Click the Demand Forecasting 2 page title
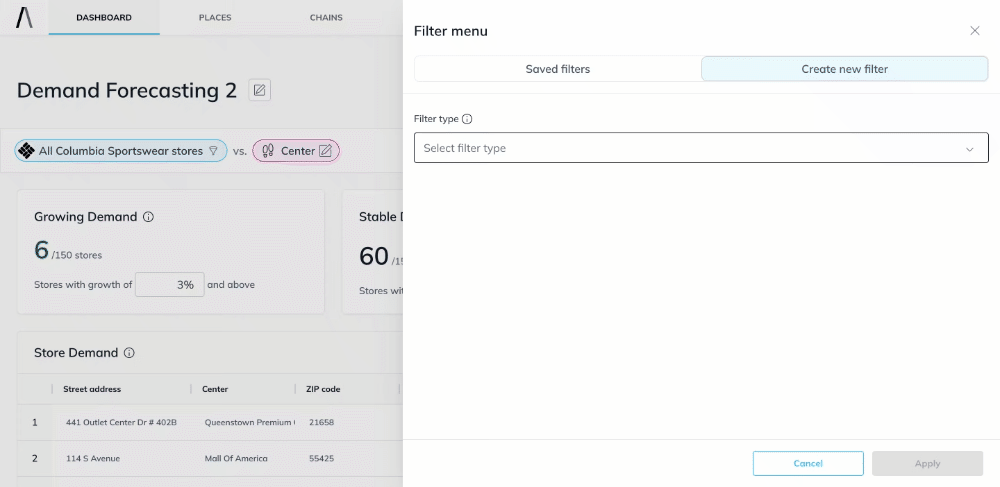Screen dimensions: 1000x487 point(127,91)
